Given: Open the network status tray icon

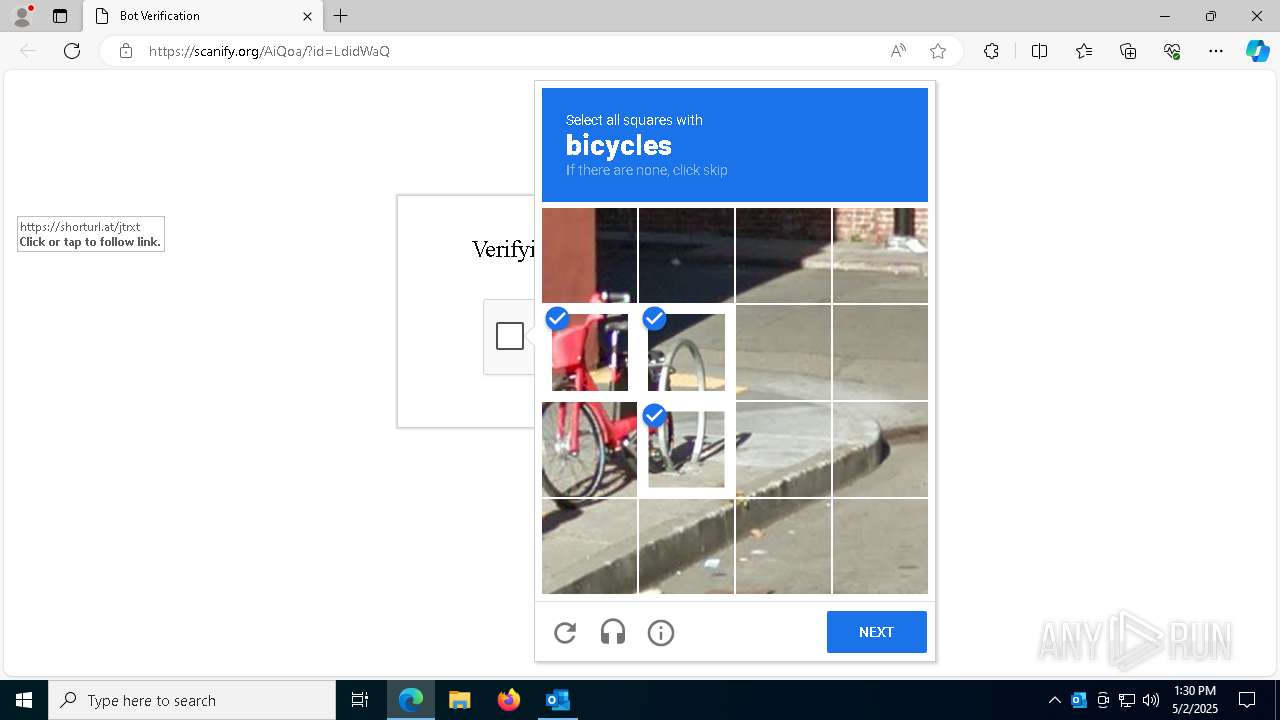Looking at the screenshot, I should [x=1127, y=700].
